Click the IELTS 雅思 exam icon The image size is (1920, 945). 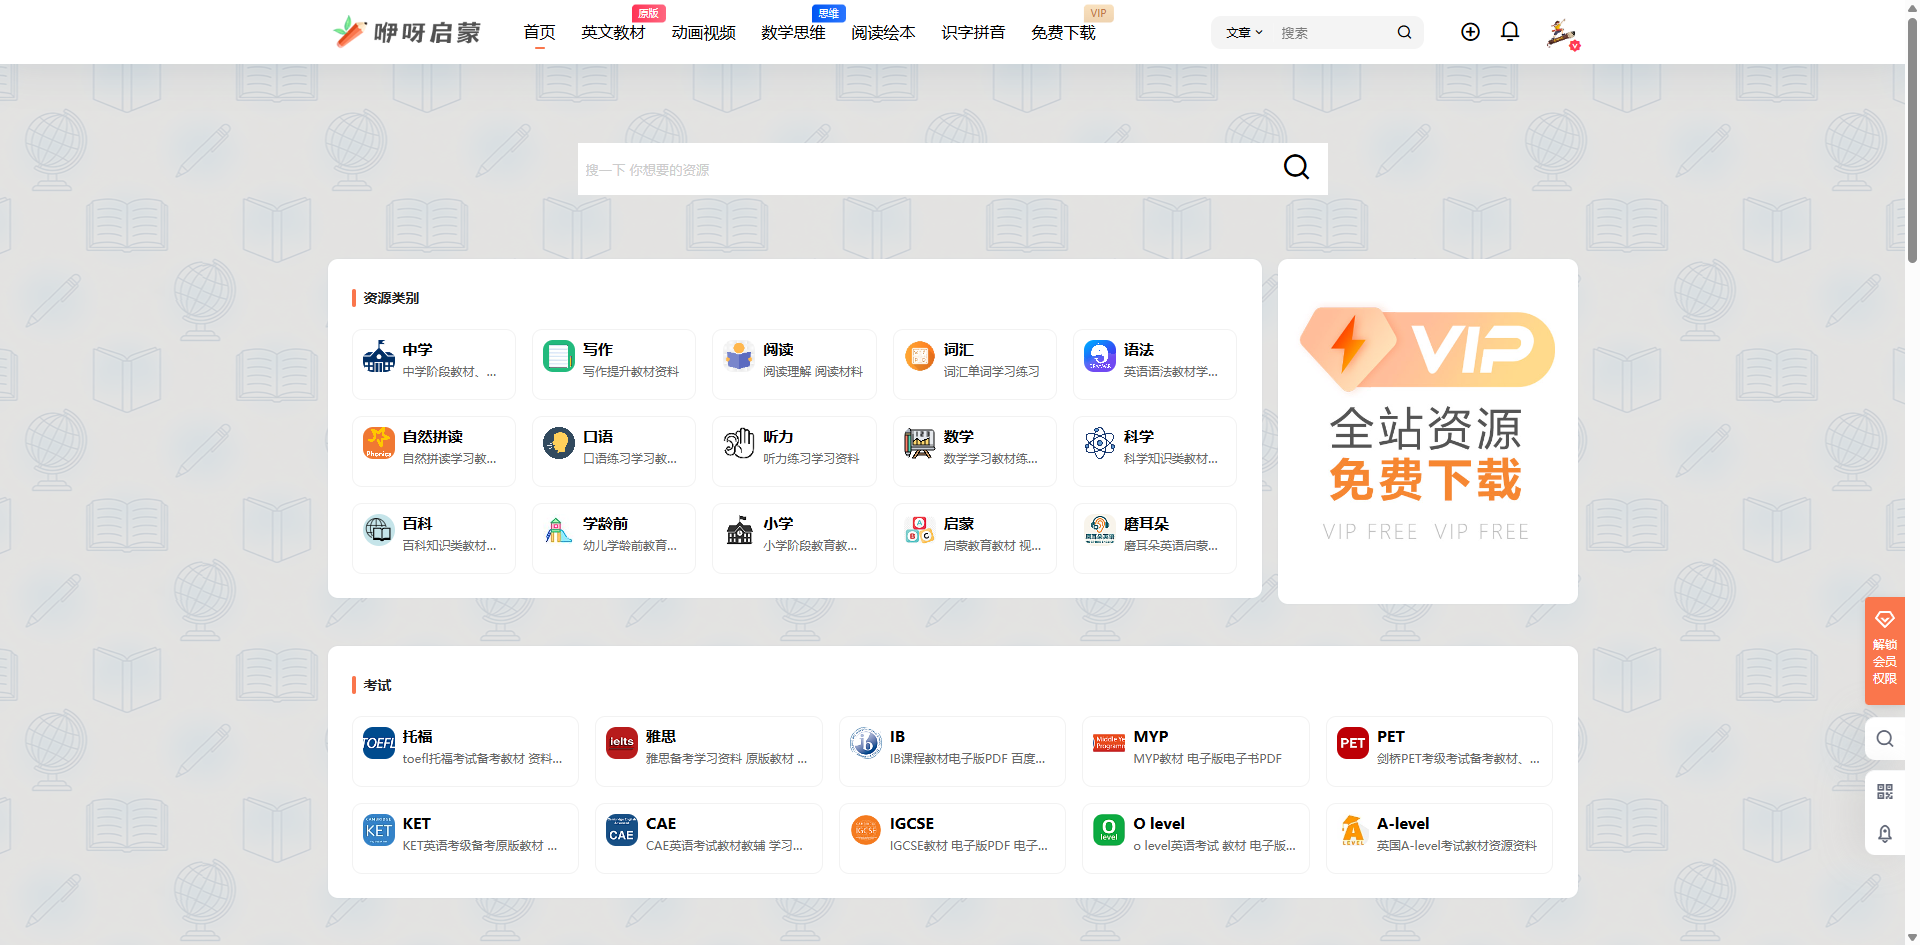[x=621, y=743]
